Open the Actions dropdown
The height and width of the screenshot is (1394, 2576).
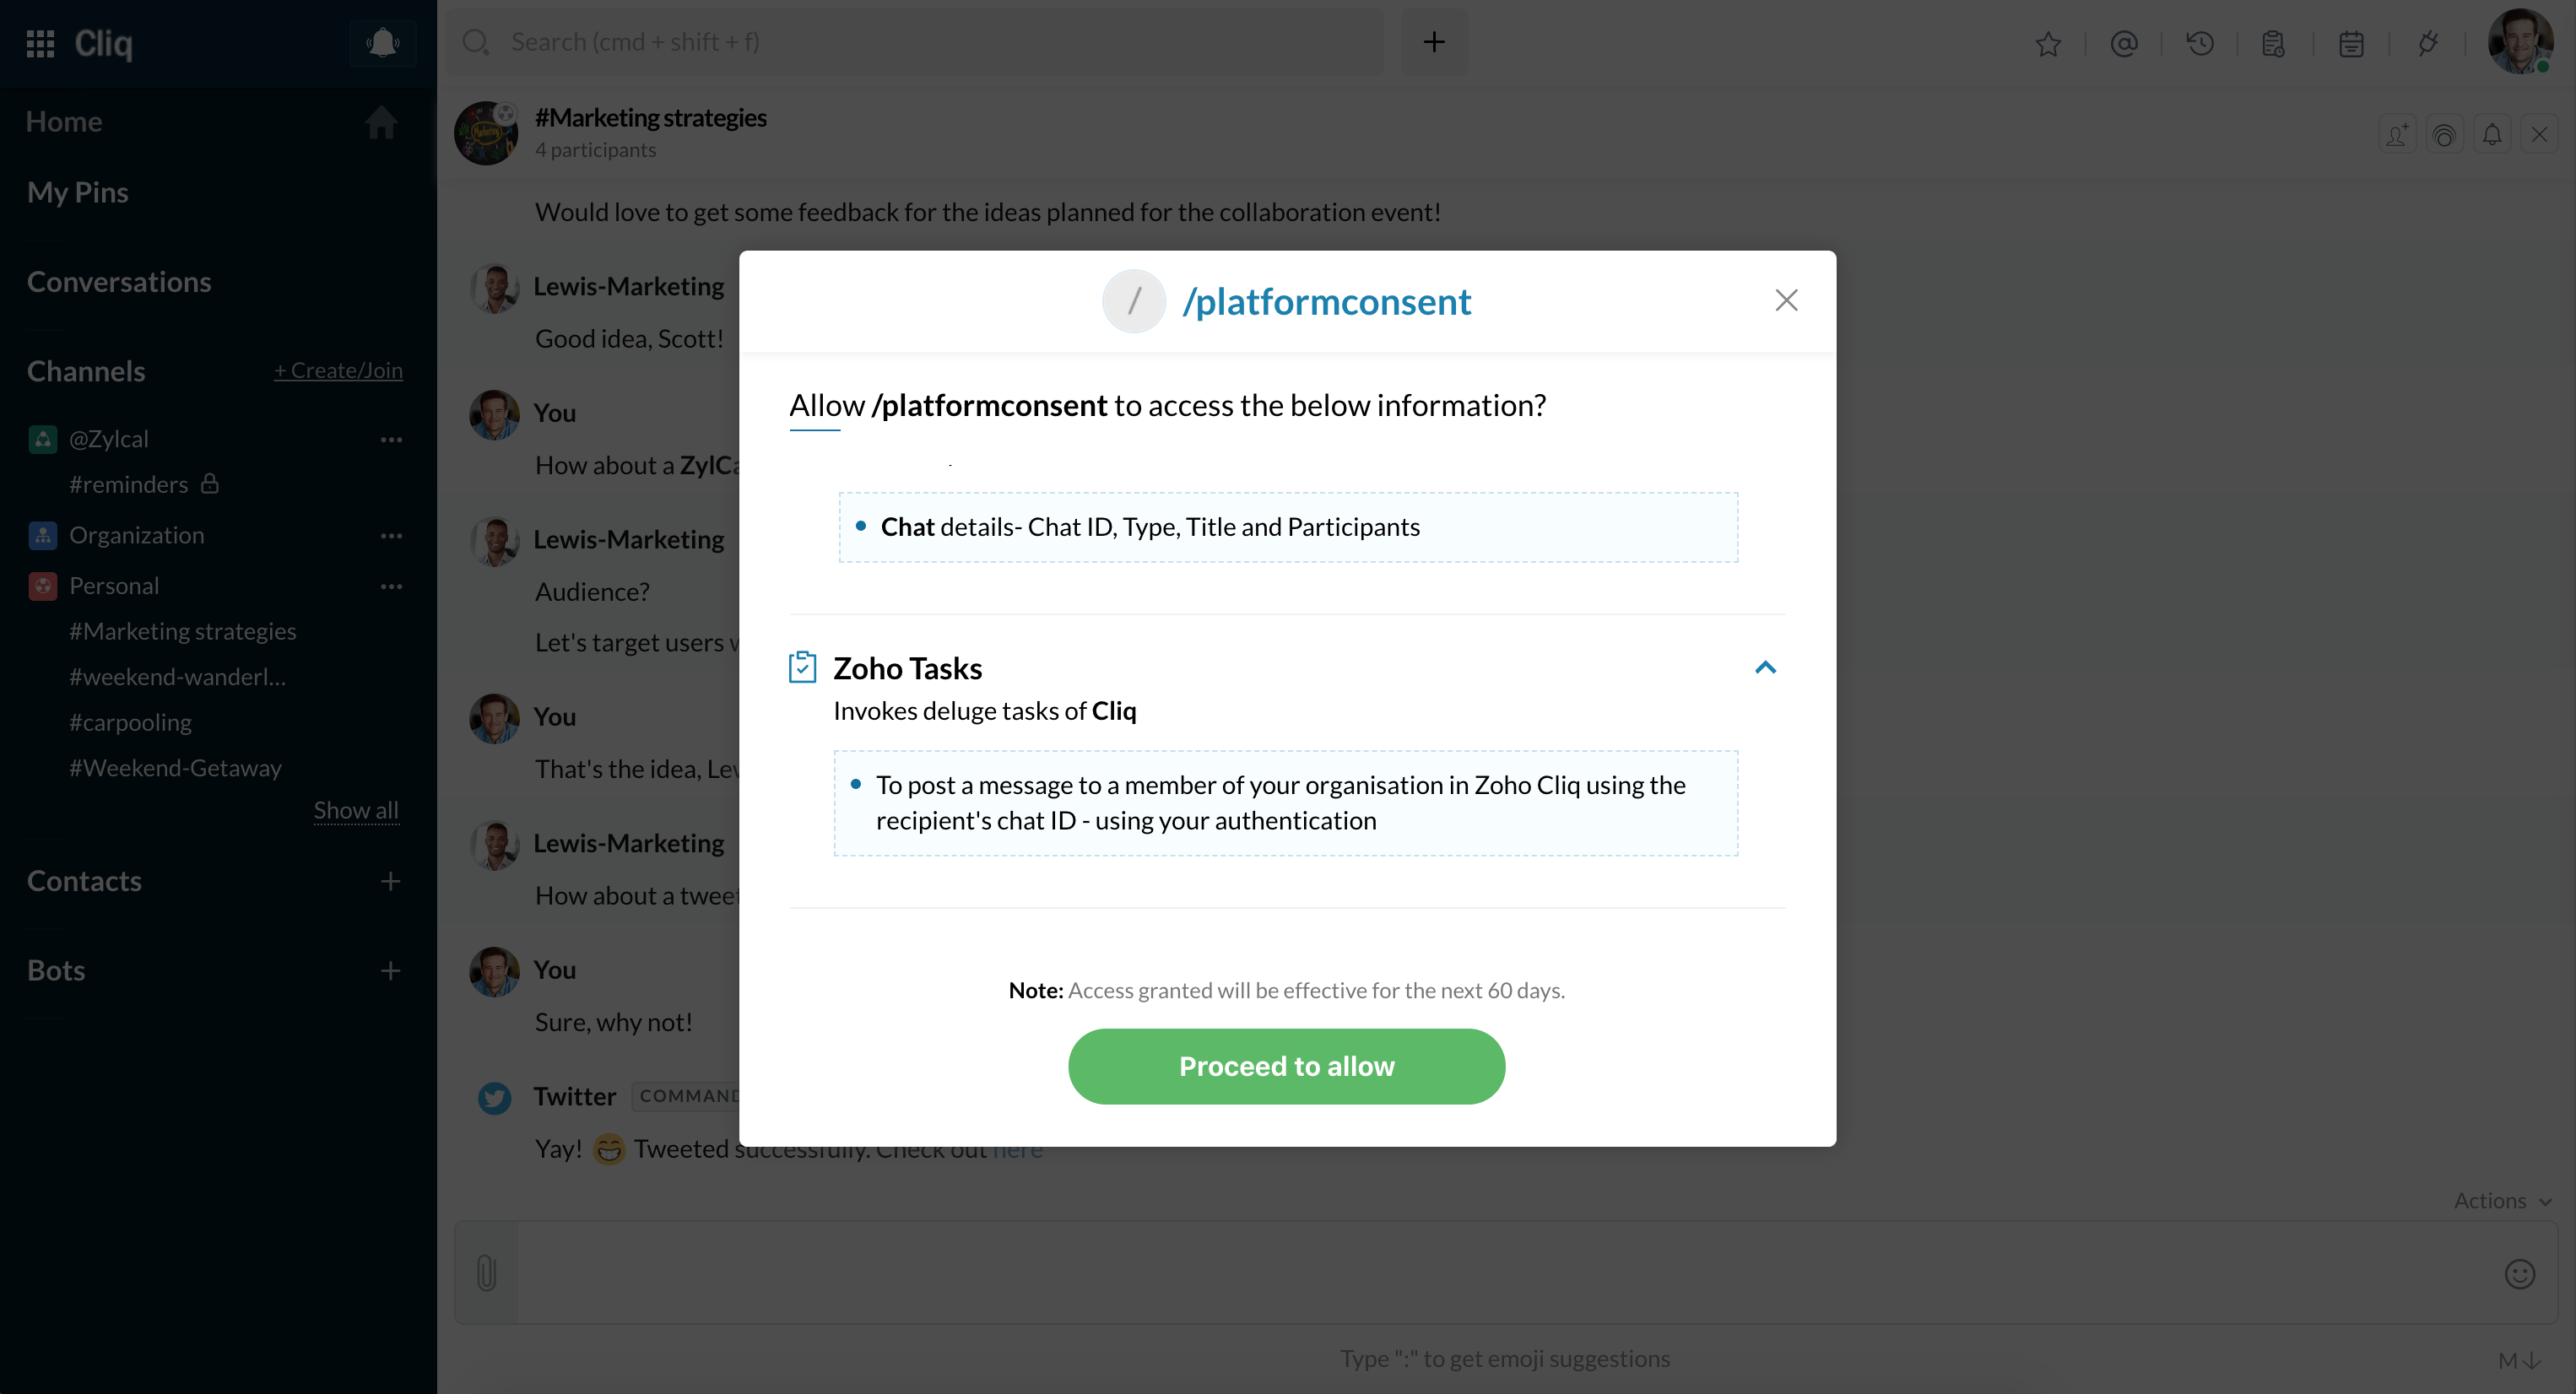(x=2502, y=1200)
